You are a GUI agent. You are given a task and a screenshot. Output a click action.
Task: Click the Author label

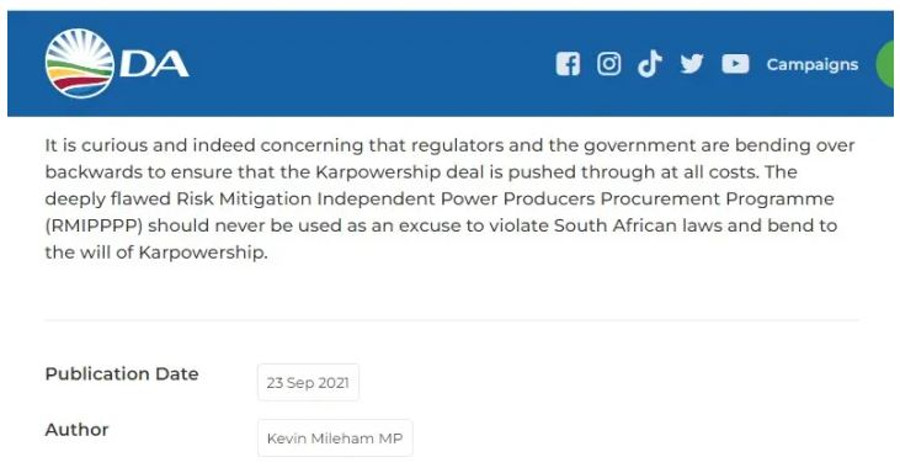77,429
